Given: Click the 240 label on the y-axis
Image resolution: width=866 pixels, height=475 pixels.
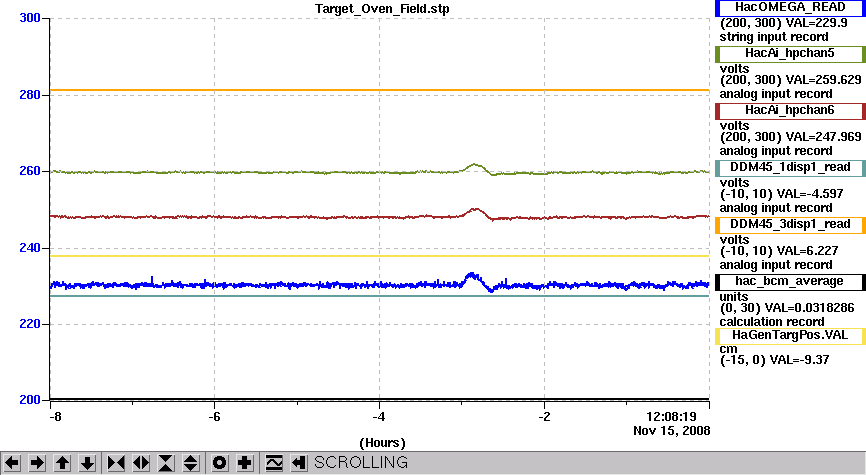Looking at the screenshot, I should click(30, 248).
